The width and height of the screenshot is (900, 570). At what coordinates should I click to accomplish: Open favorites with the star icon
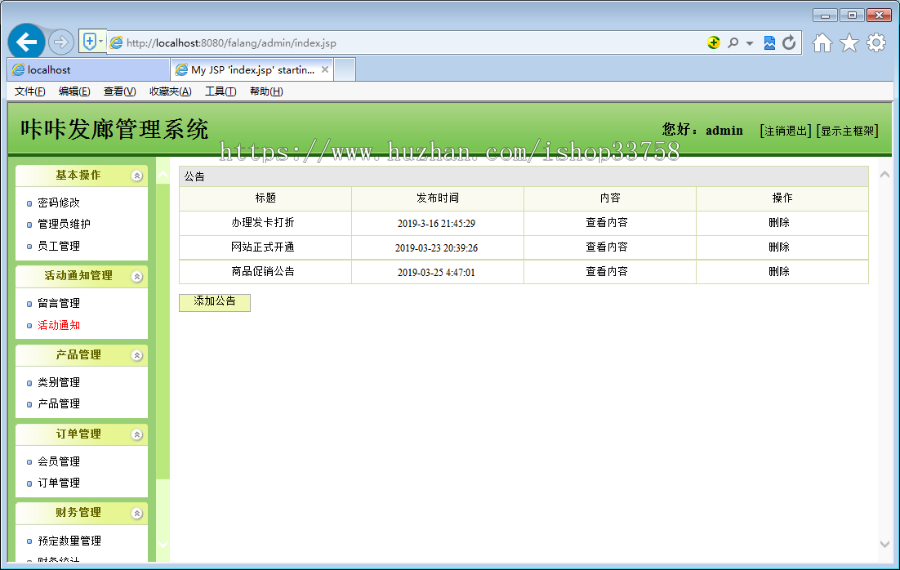coord(849,42)
